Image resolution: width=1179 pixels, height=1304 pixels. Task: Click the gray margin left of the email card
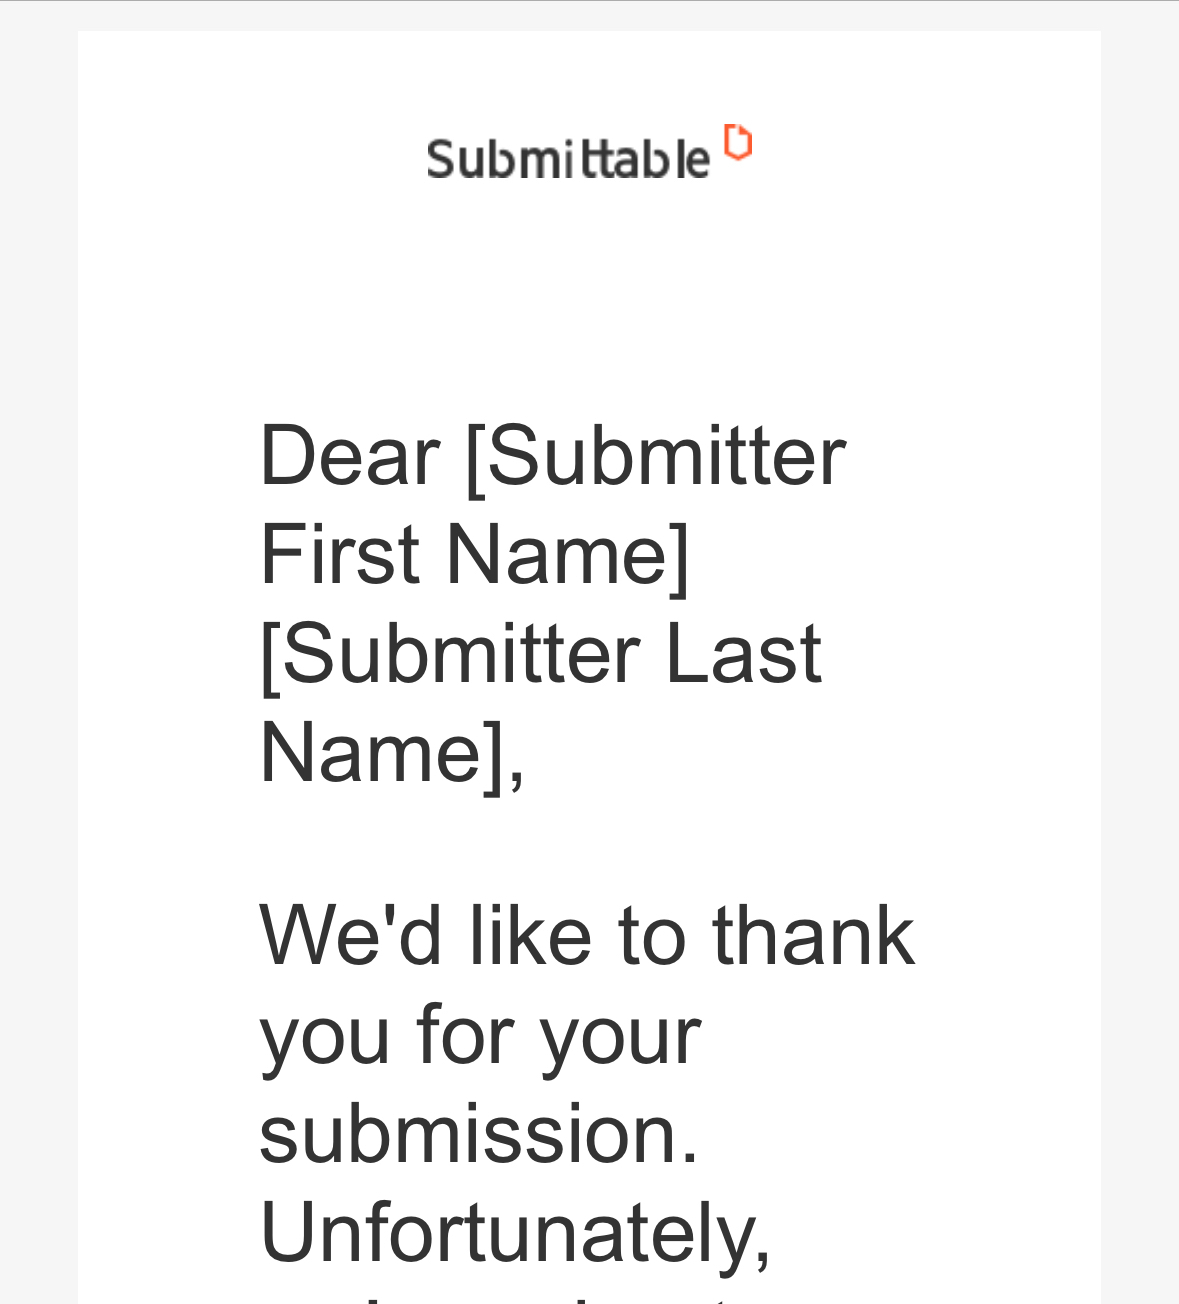(38, 650)
